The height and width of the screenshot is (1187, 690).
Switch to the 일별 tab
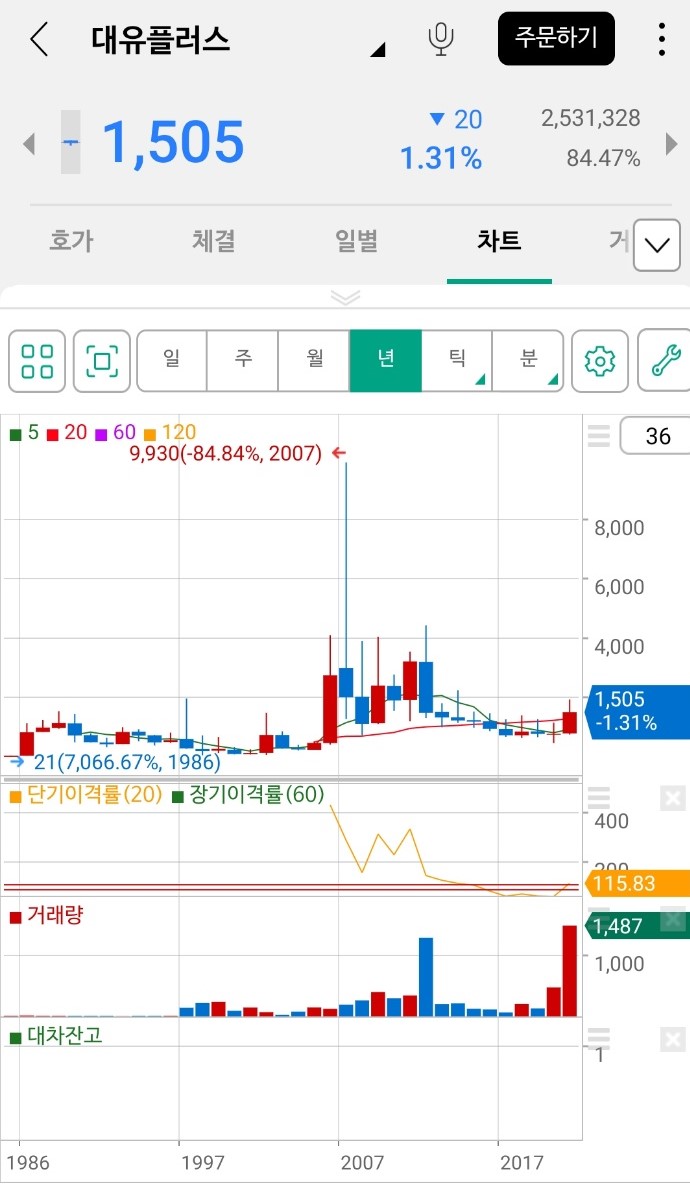click(x=356, y=241)
